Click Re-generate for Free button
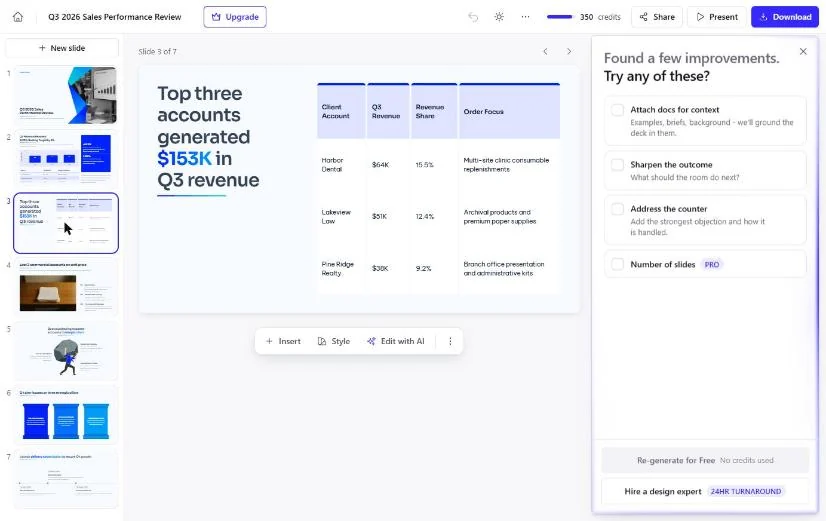The height and width of the screenshot is (521, 826). [x=705, y=460]
